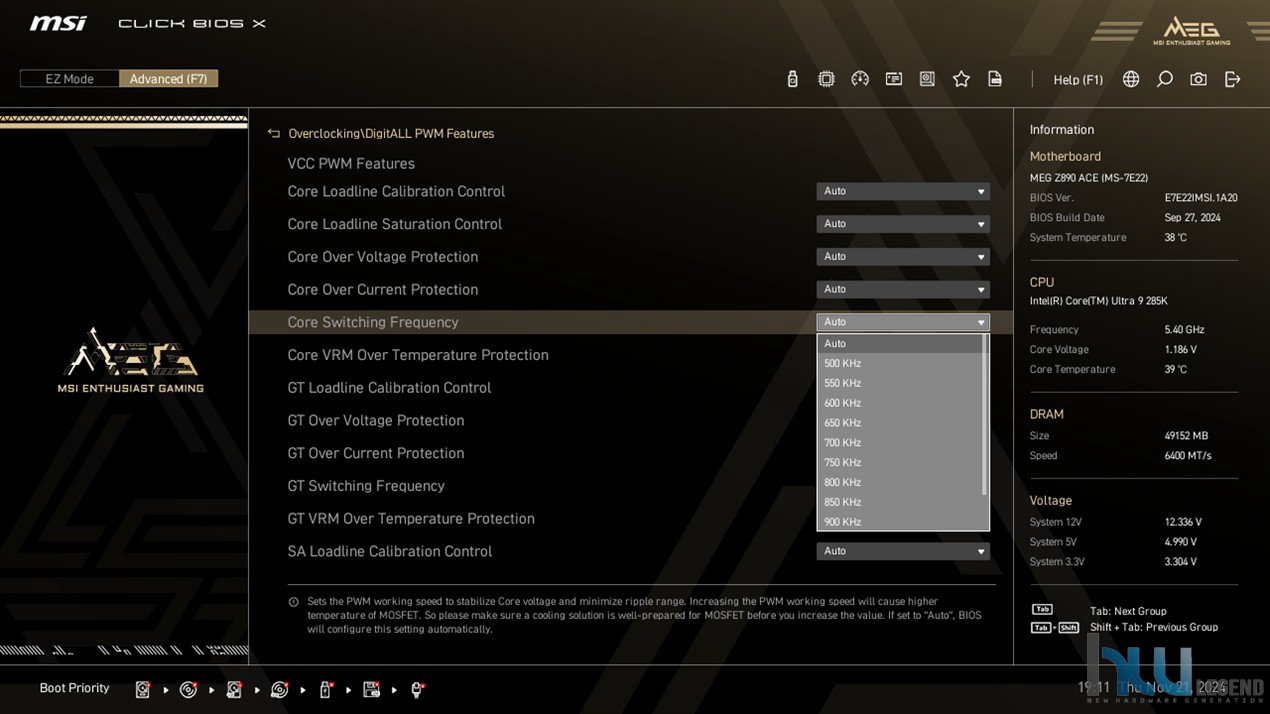Open the log file document icon
Viewport: 1270px width, 714px height.
995,79
